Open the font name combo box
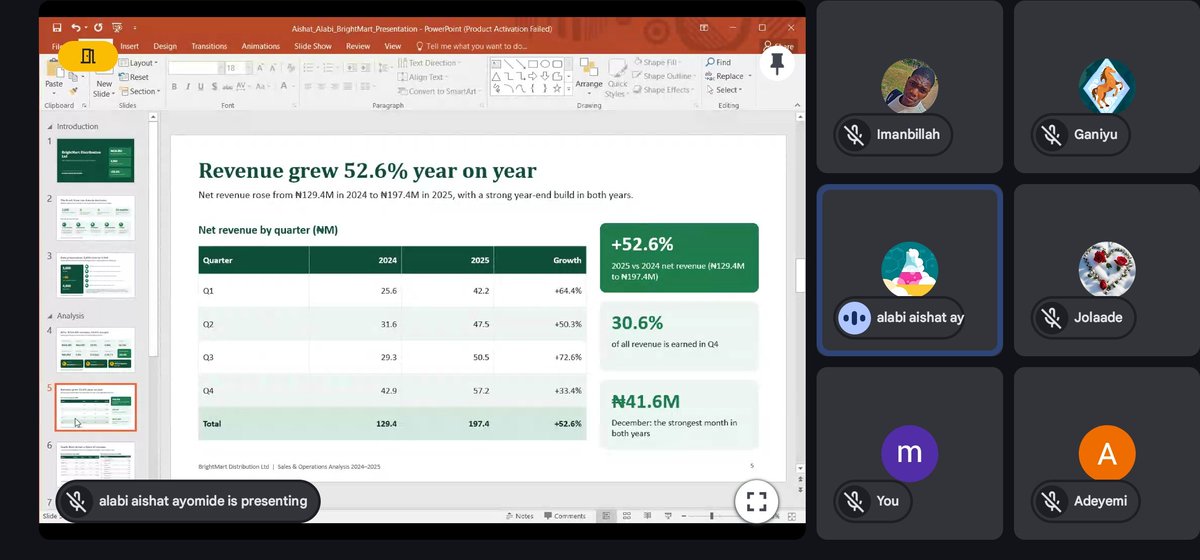 [194, 68]
